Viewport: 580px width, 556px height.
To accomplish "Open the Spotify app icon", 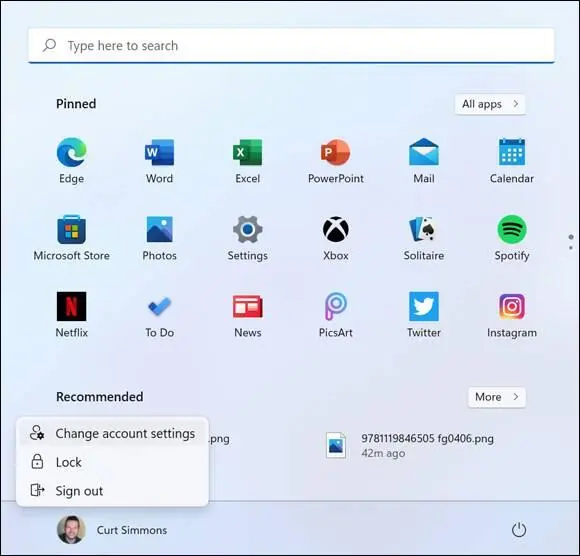I will click(x=512, y=237).
